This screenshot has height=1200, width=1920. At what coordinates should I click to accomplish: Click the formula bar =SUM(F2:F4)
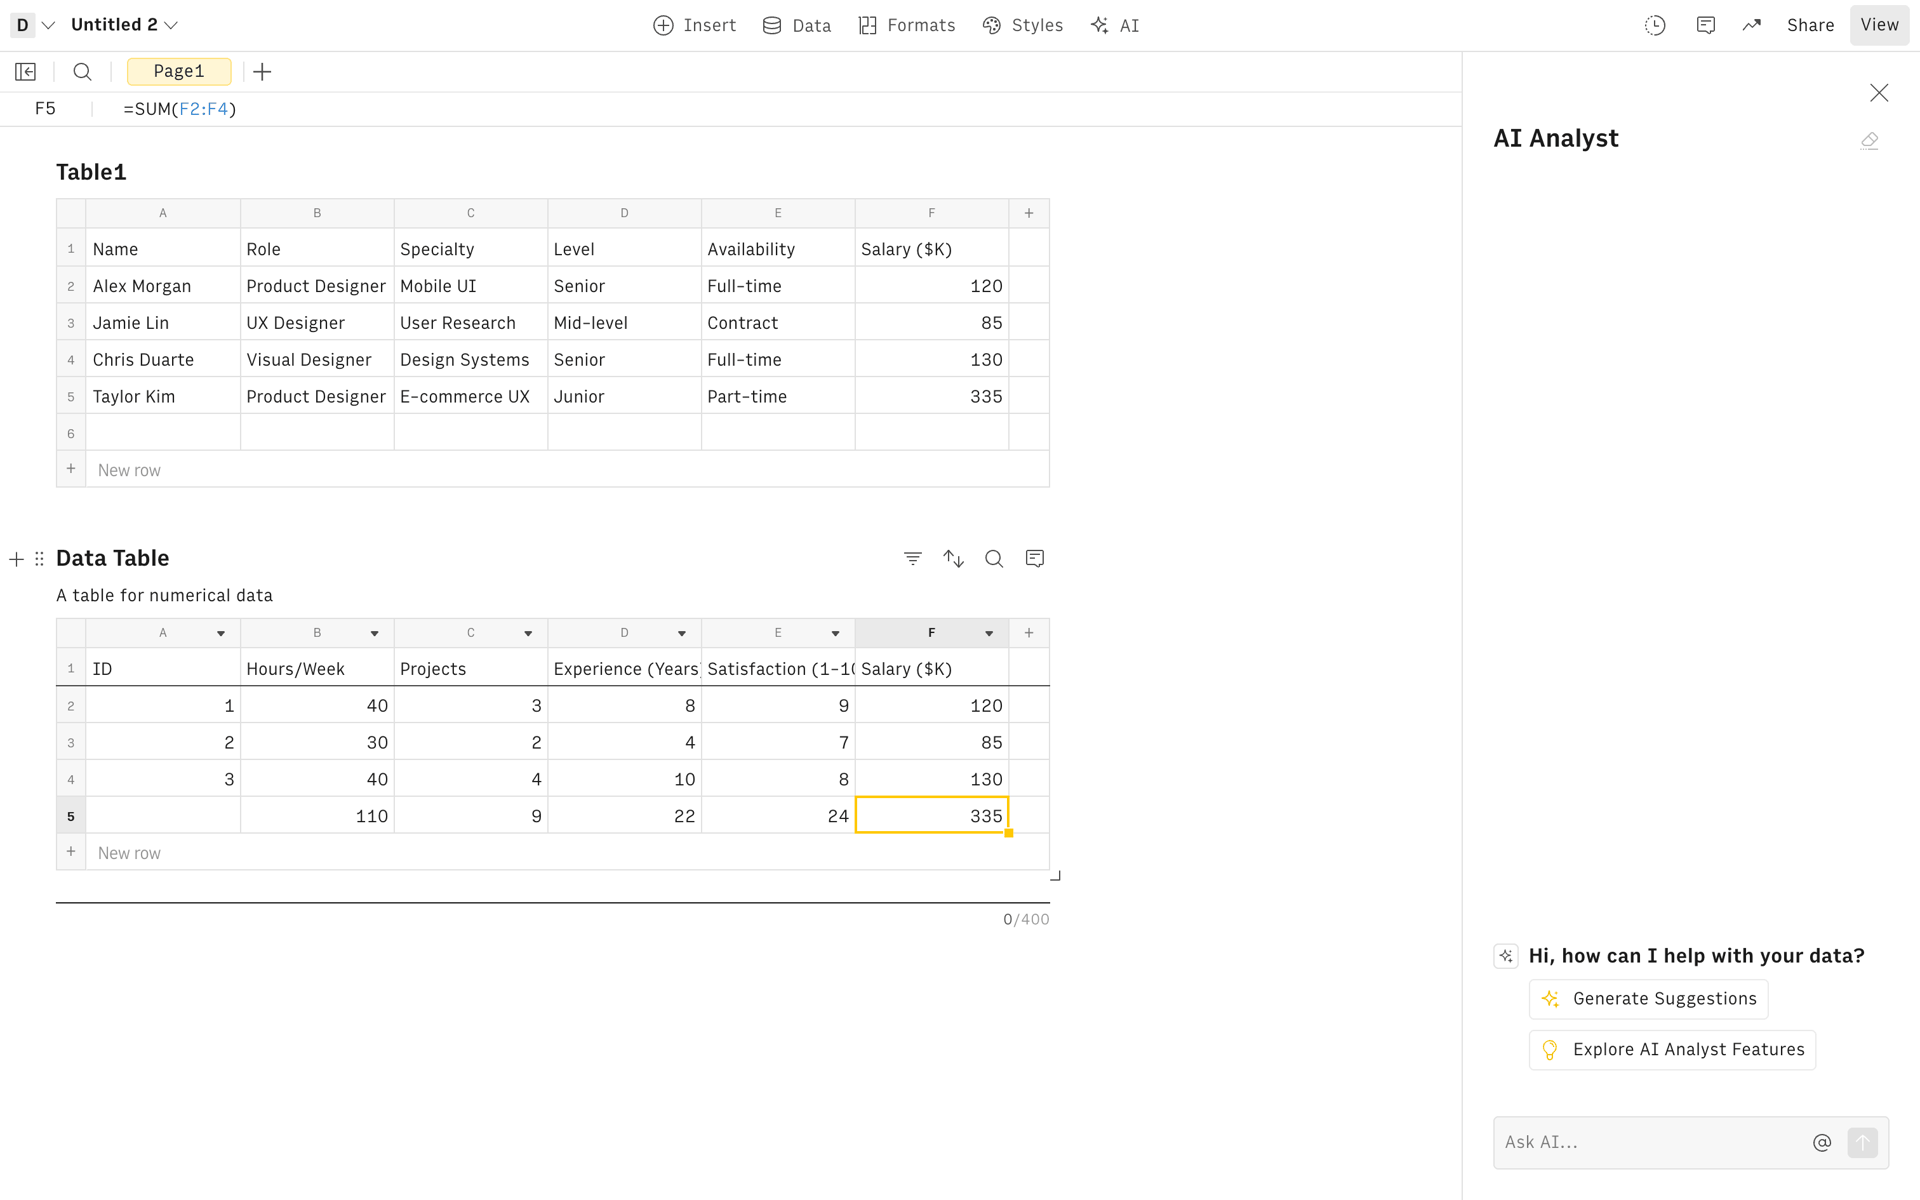click(x=180, y=109)
